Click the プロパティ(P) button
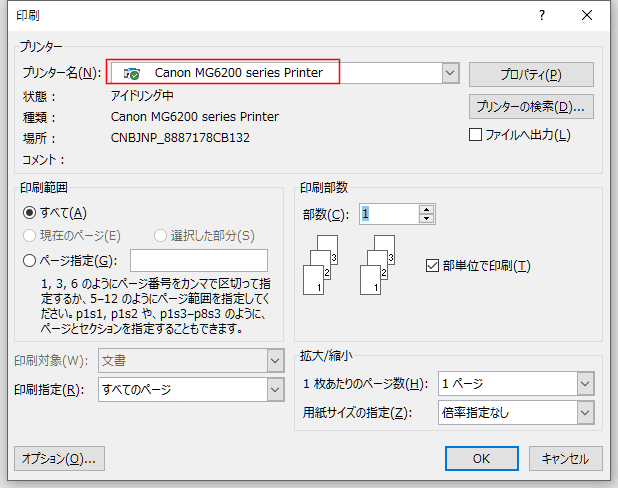This screenshot has width=618, height=488. (531, 75)
